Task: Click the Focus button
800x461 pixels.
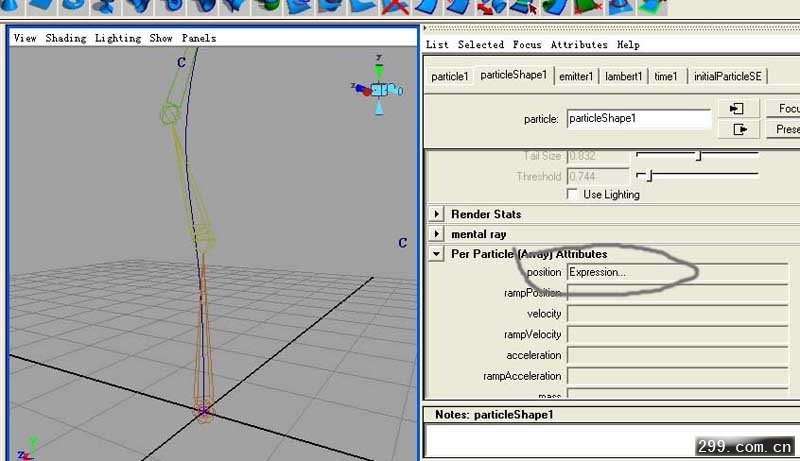Action: [783, 109]
